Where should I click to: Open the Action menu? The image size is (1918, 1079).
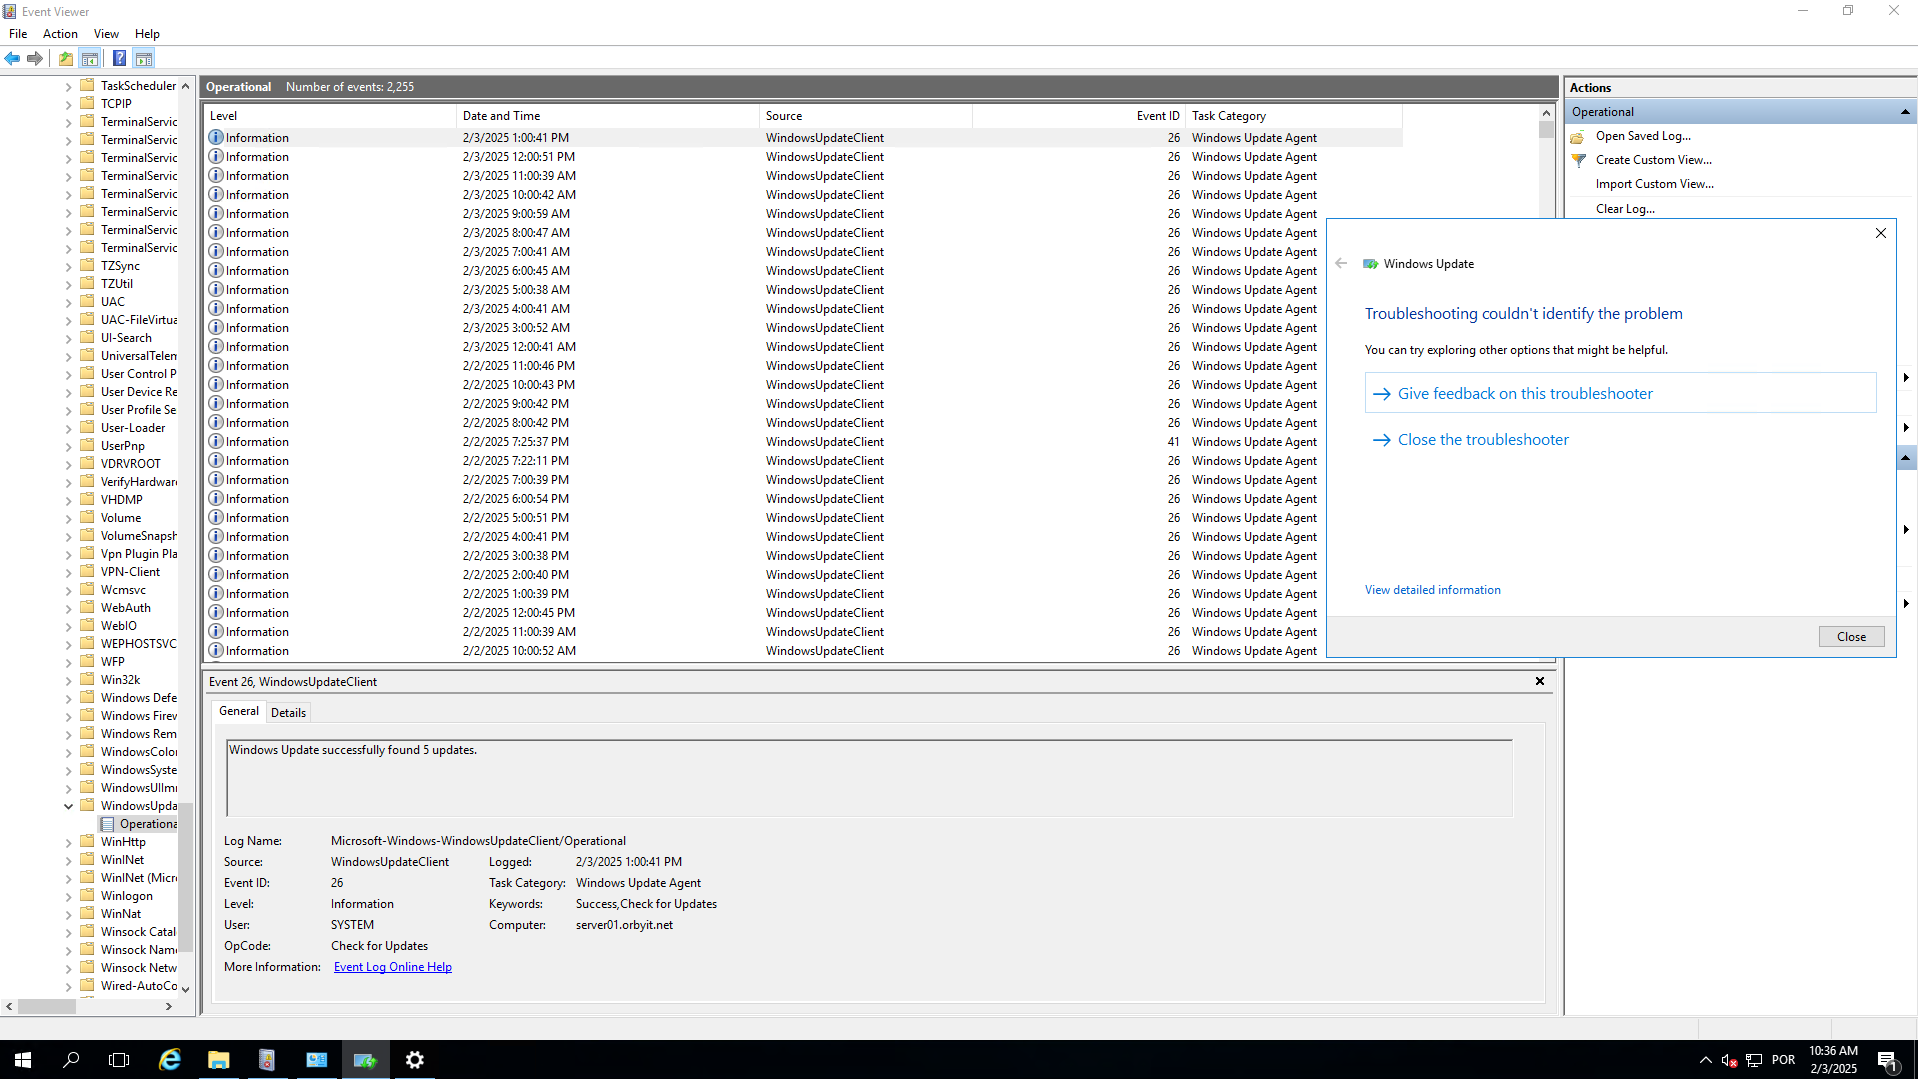click(x=60, y=34)
